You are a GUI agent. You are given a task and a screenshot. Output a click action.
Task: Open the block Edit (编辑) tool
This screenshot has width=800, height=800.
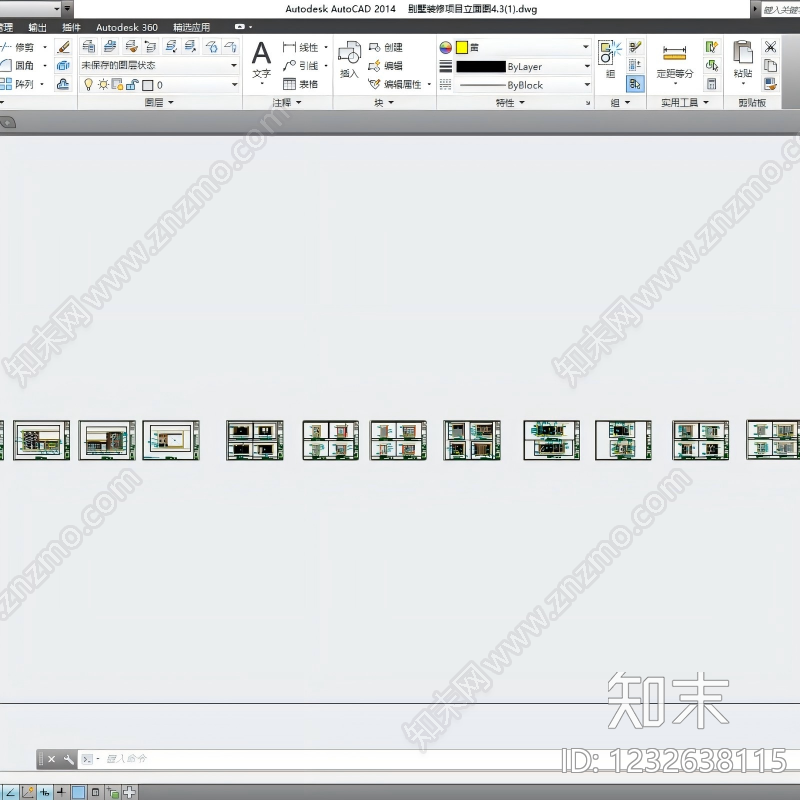click(386, 66)
